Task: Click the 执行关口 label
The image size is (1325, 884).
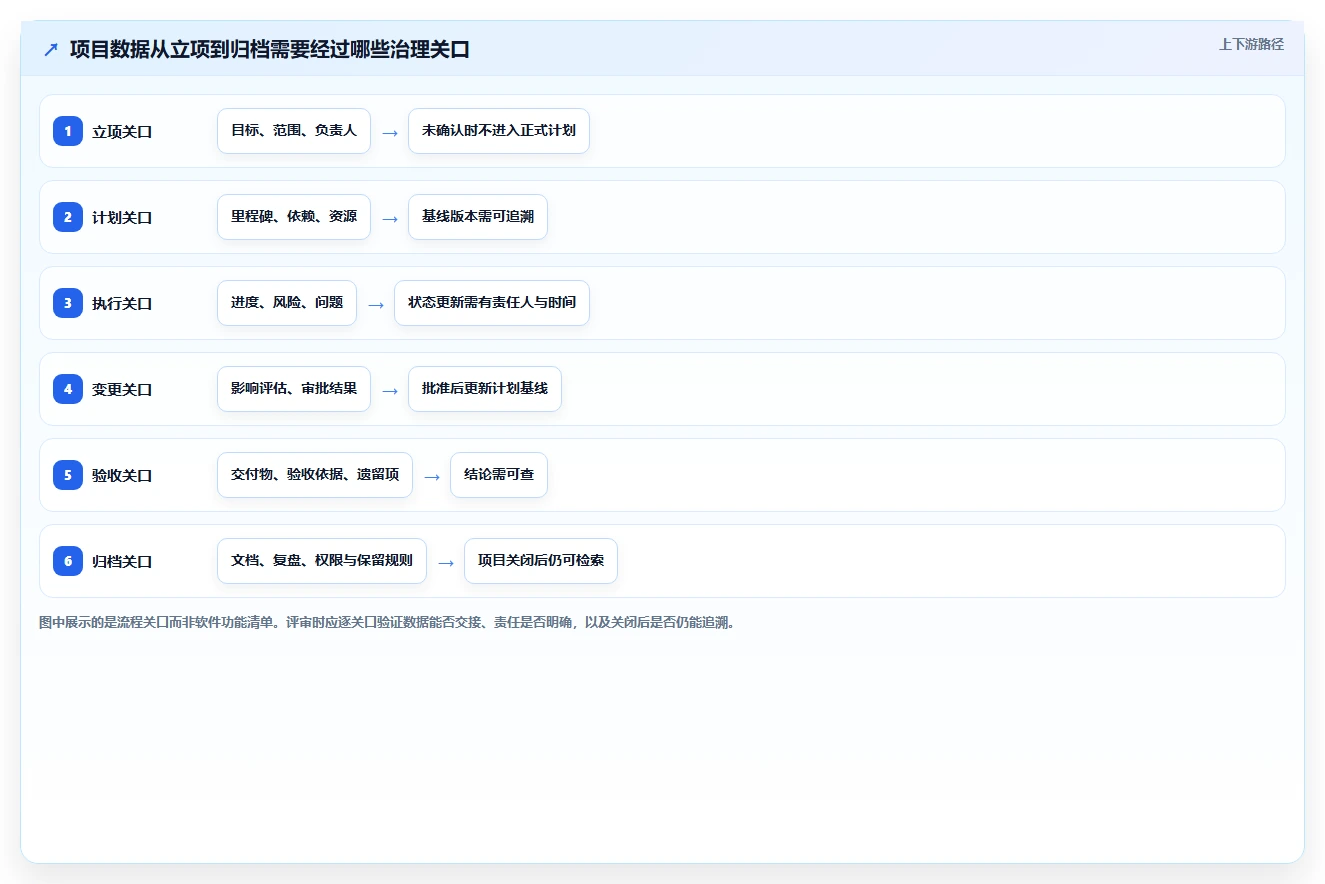Action: point(122,303)
